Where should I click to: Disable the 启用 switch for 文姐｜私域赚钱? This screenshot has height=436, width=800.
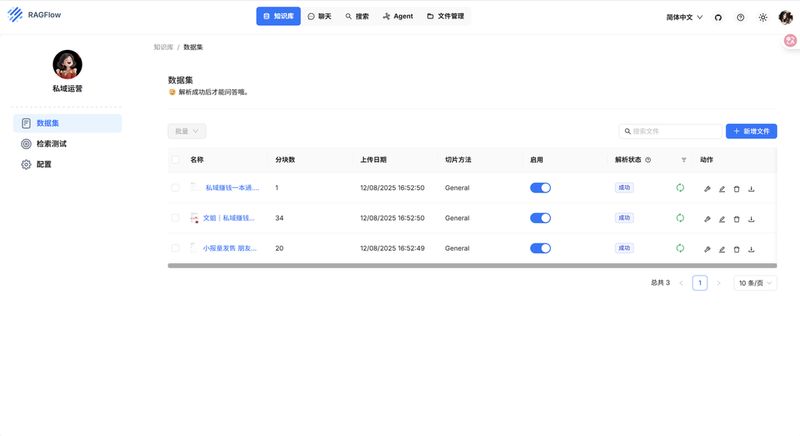[540, 218]
